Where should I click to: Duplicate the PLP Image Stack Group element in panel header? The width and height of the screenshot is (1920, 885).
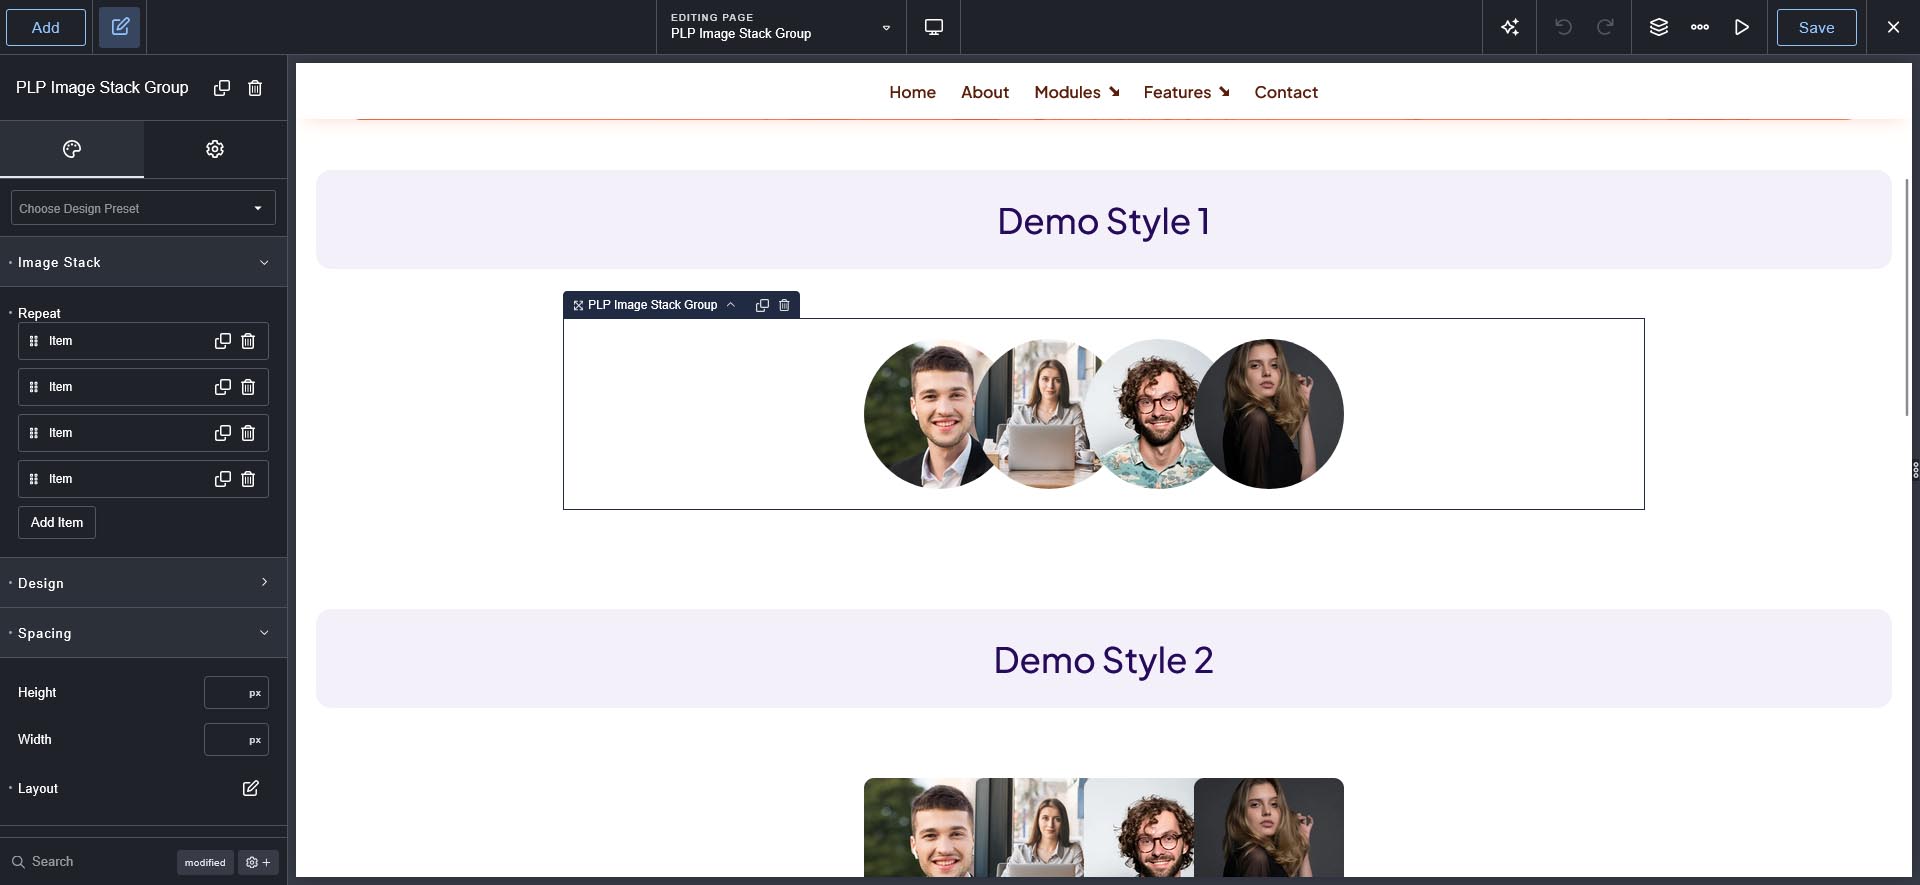coord(222,88)
